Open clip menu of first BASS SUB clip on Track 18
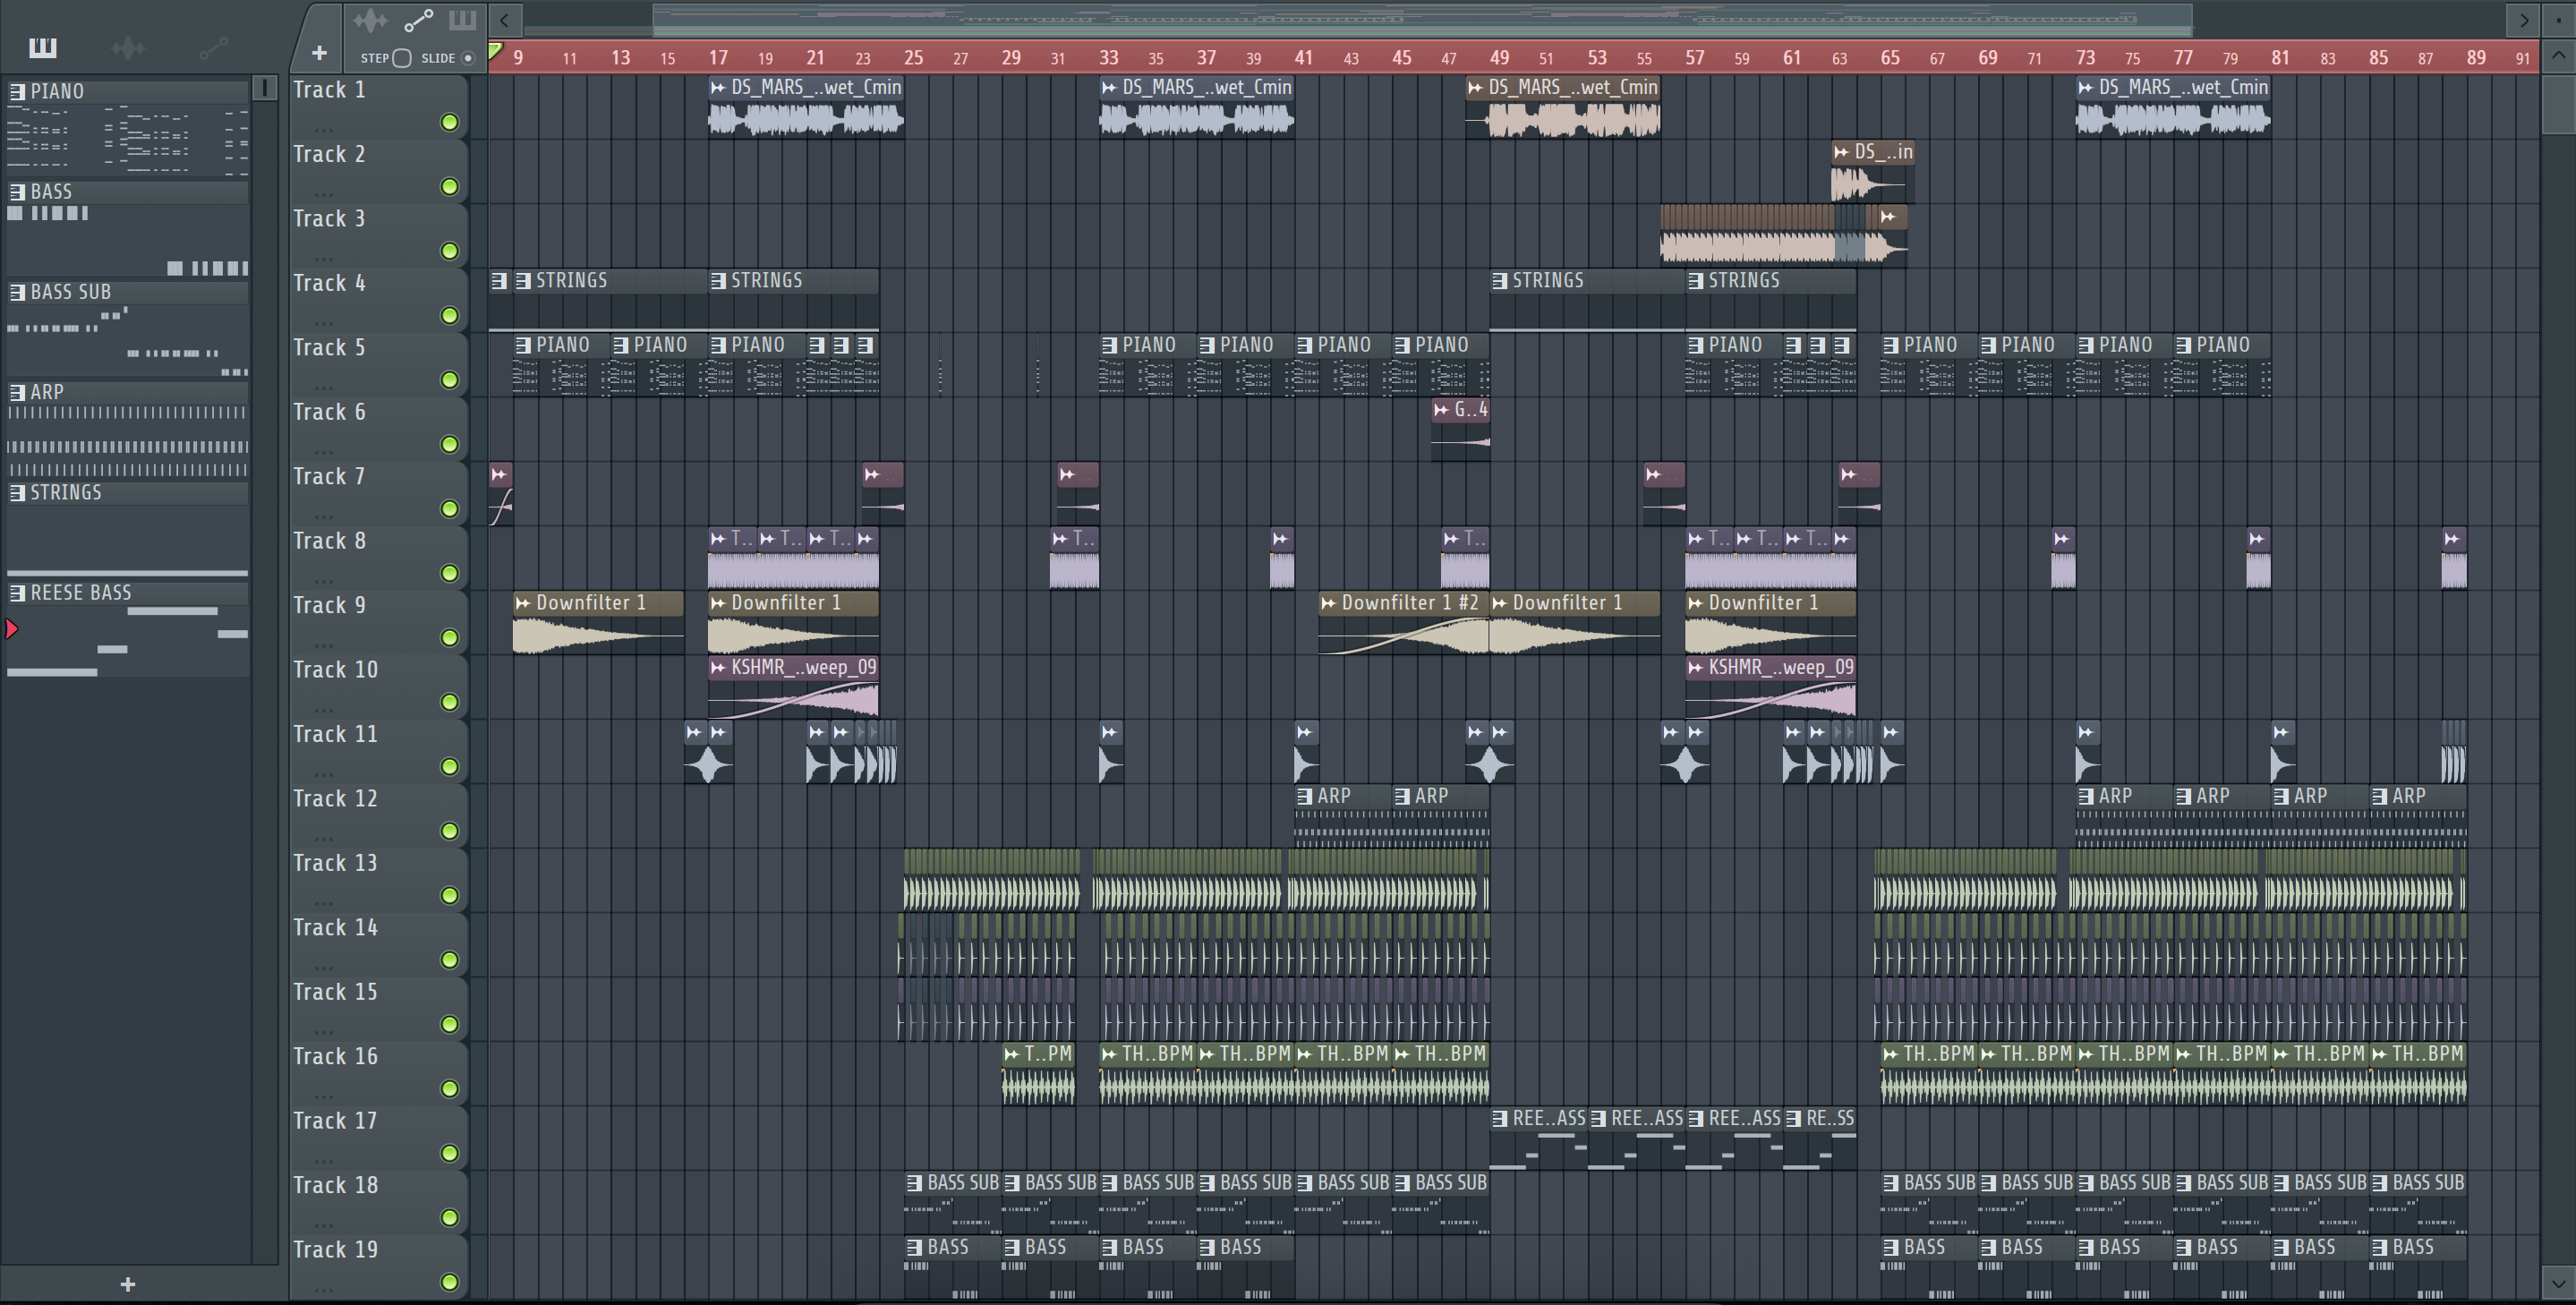This screenshot has height=1305, width=2576. [x=914, y=1183]
